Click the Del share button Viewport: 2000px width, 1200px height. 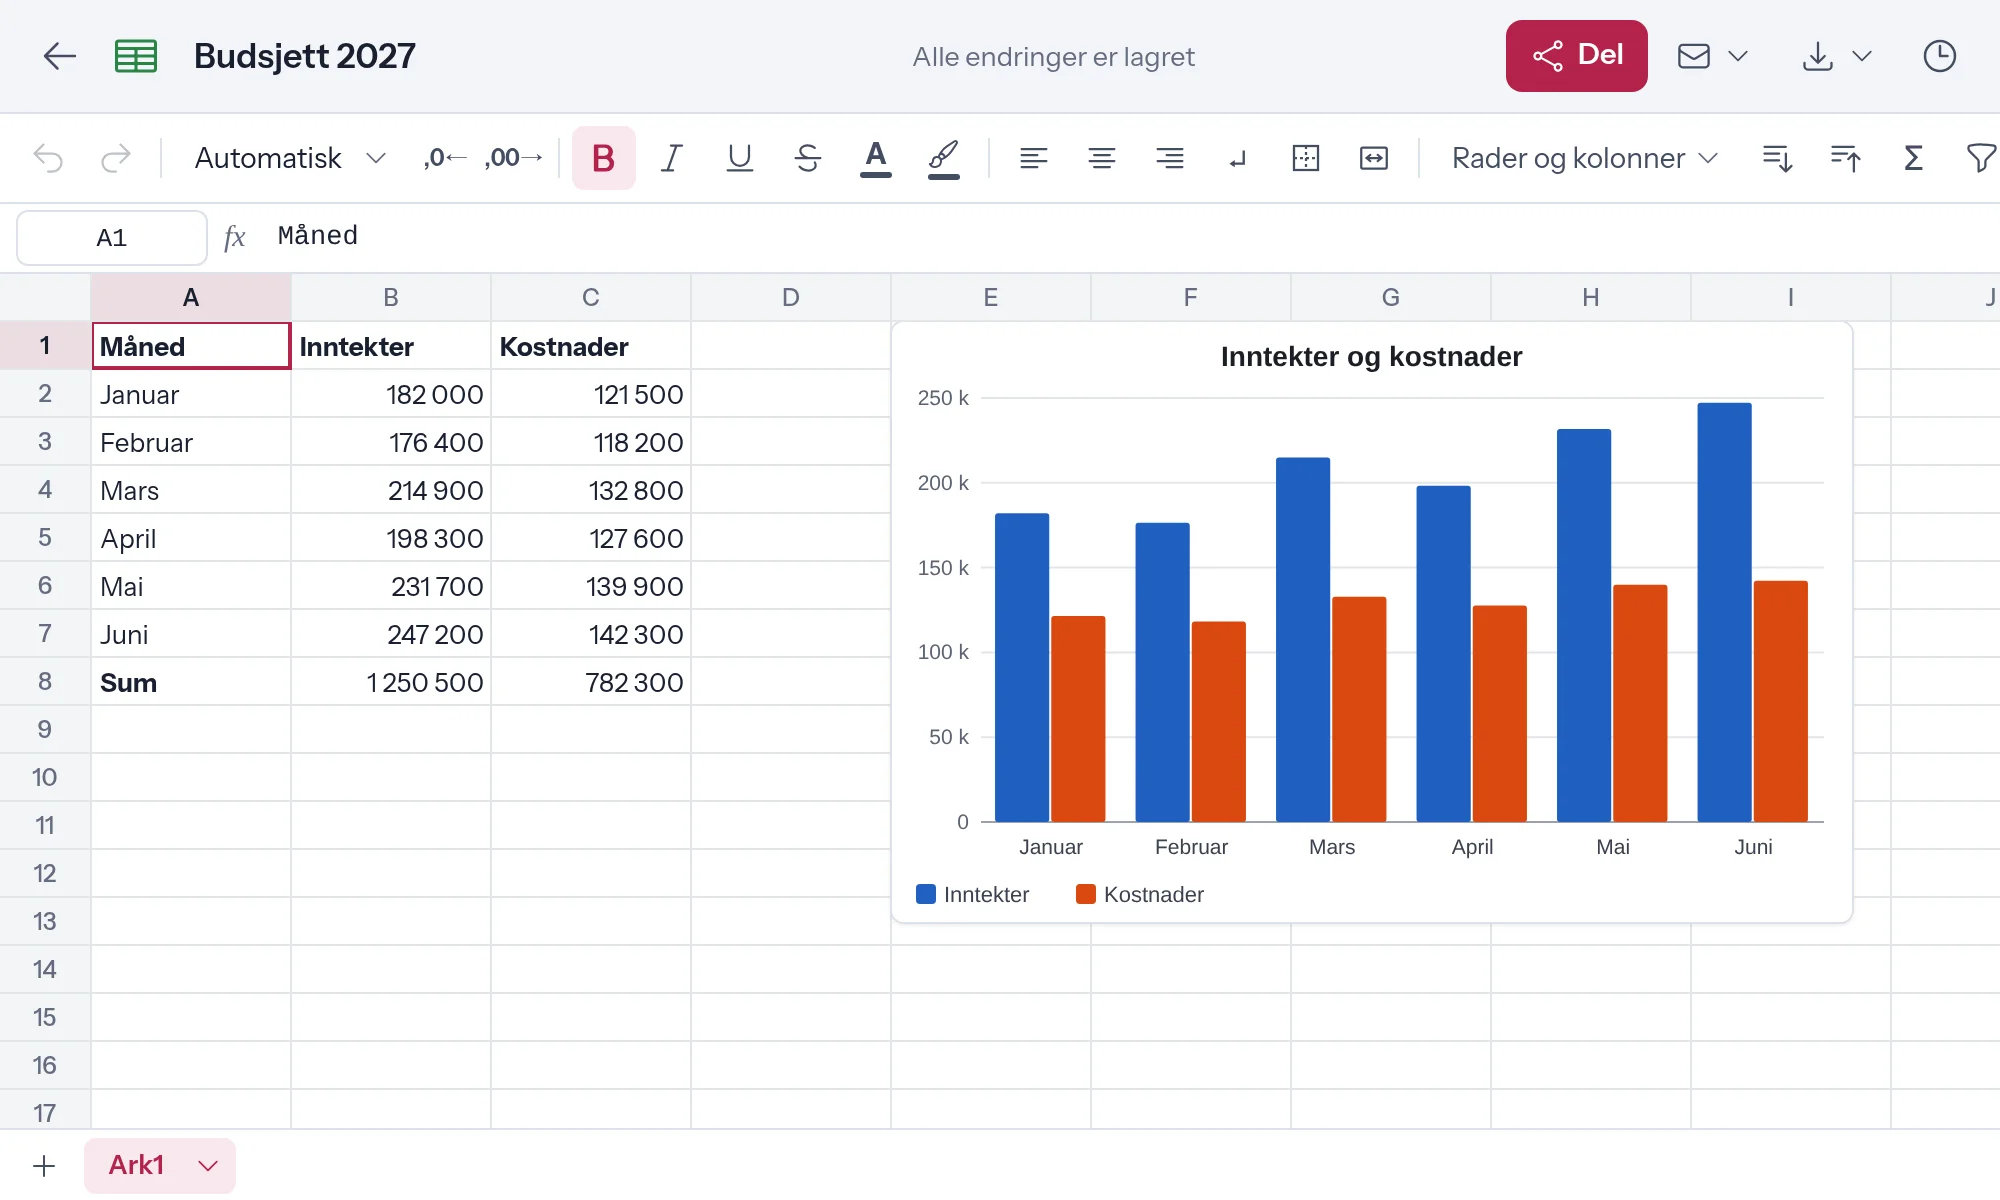1577,56
